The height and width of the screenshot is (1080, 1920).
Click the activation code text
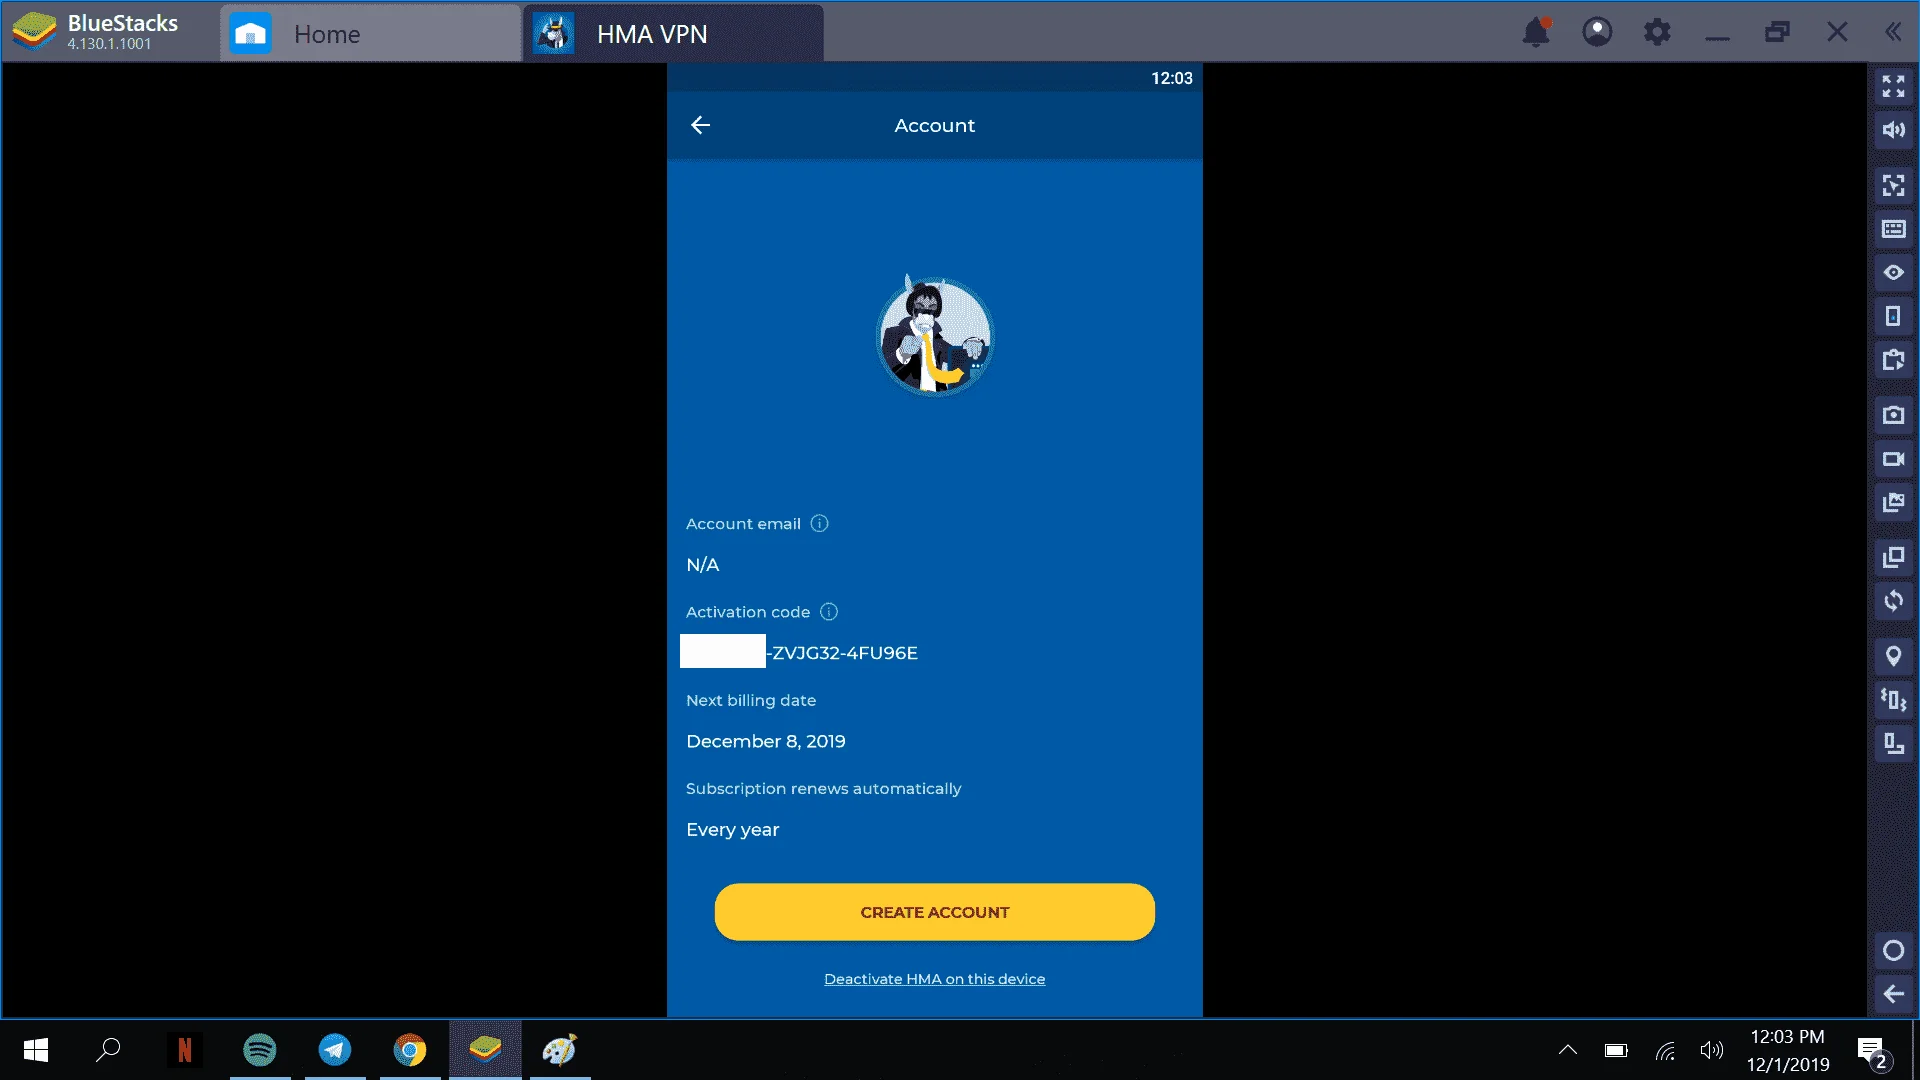click(841, 653)
